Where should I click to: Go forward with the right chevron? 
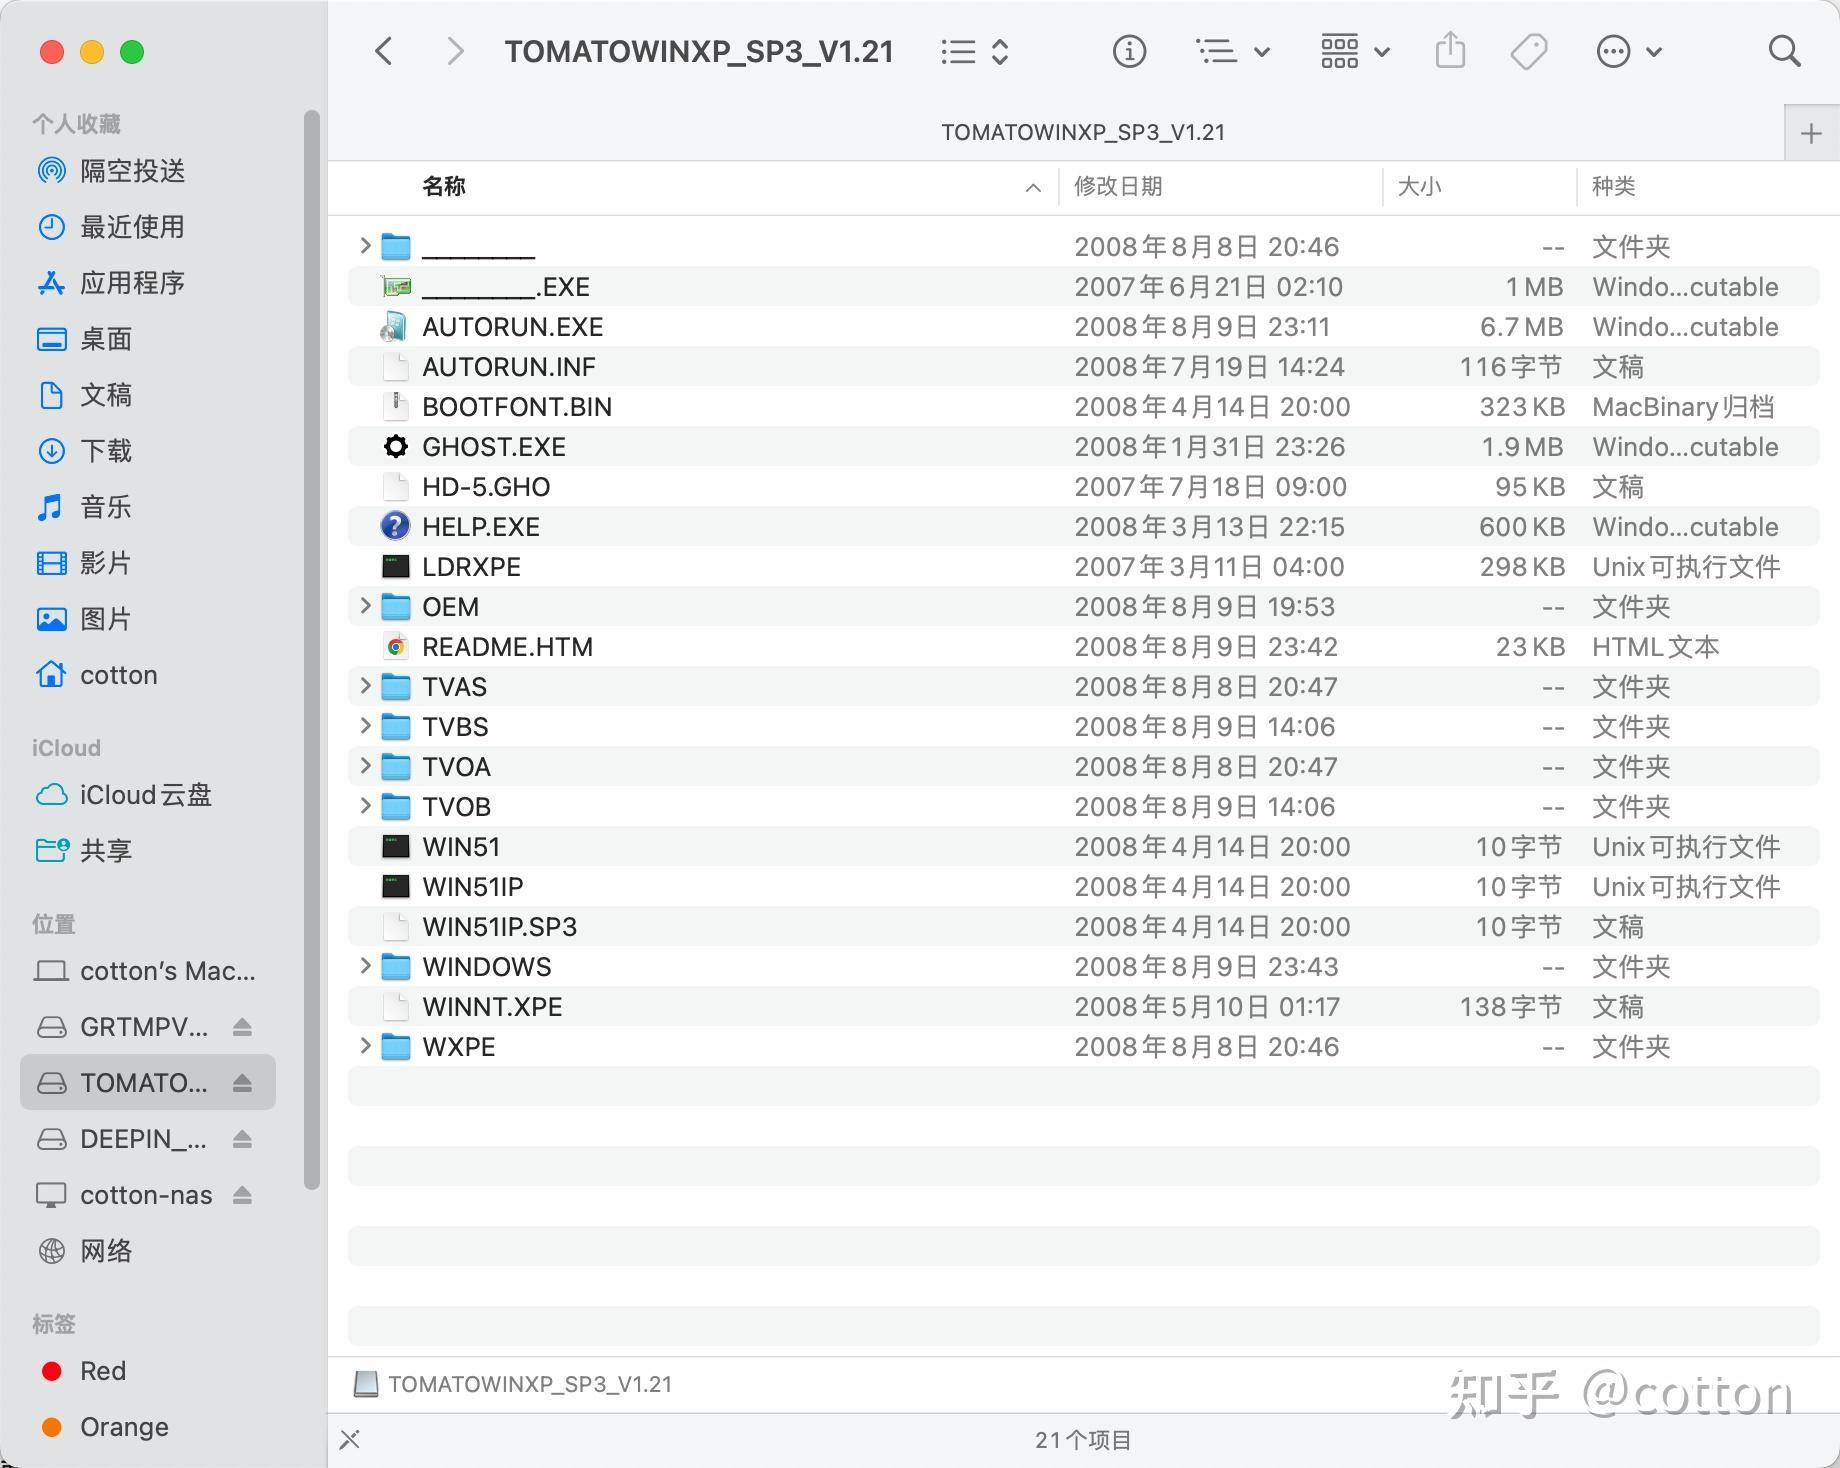point(455,51)
